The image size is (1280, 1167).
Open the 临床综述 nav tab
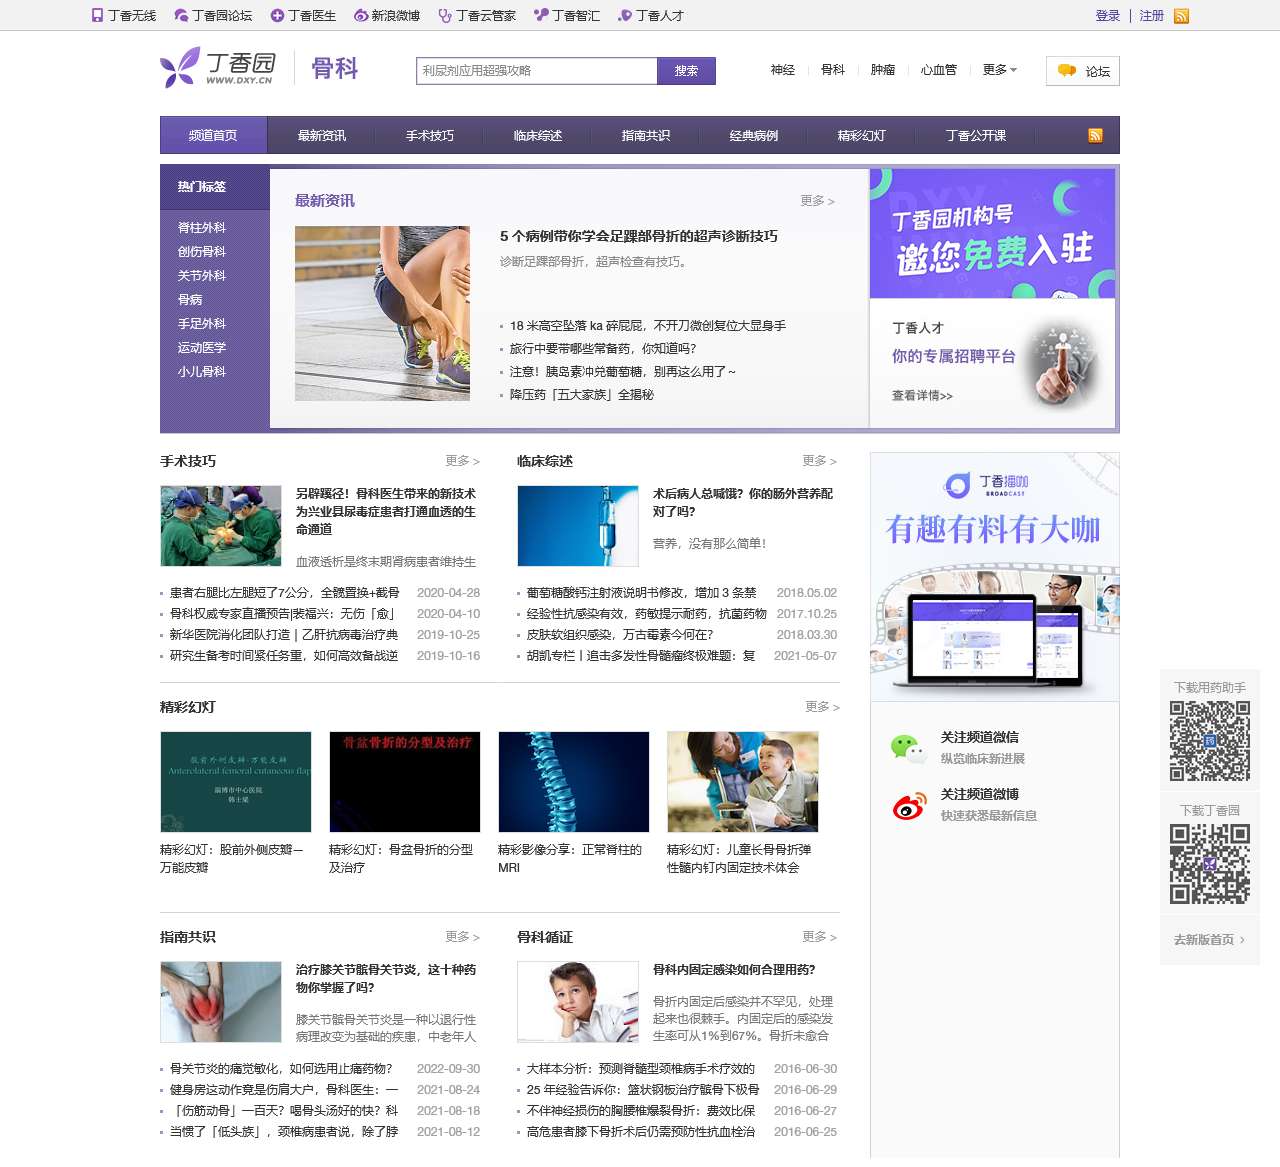pos(538,135)
